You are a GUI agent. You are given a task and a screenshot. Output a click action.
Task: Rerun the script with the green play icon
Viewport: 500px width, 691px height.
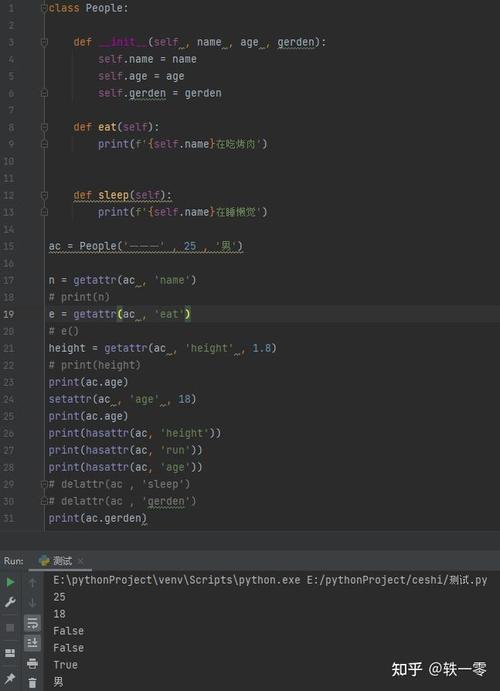click(x=10, y=583)
